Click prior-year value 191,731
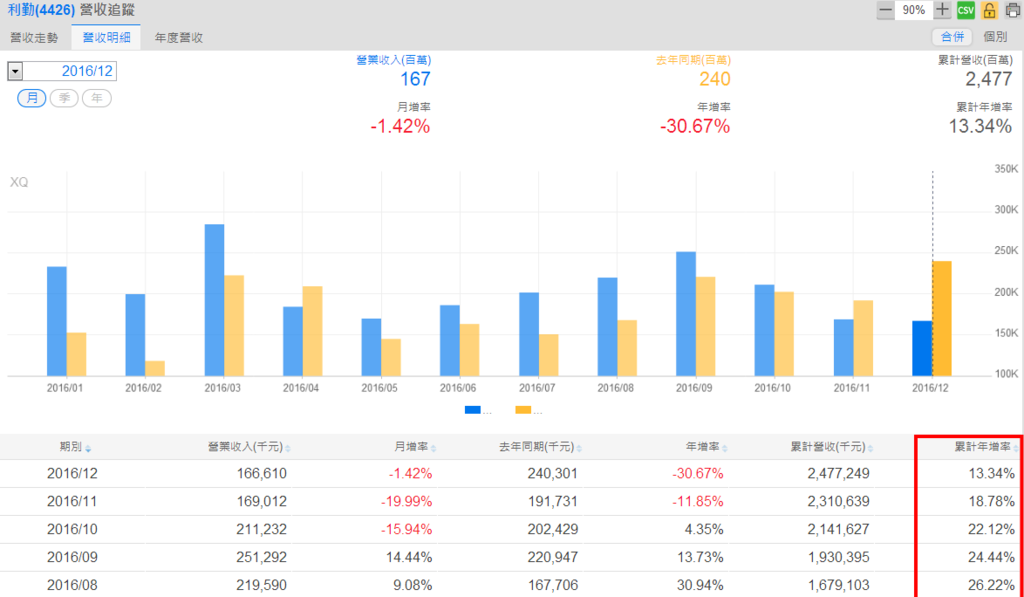 (x=552, y=502)
